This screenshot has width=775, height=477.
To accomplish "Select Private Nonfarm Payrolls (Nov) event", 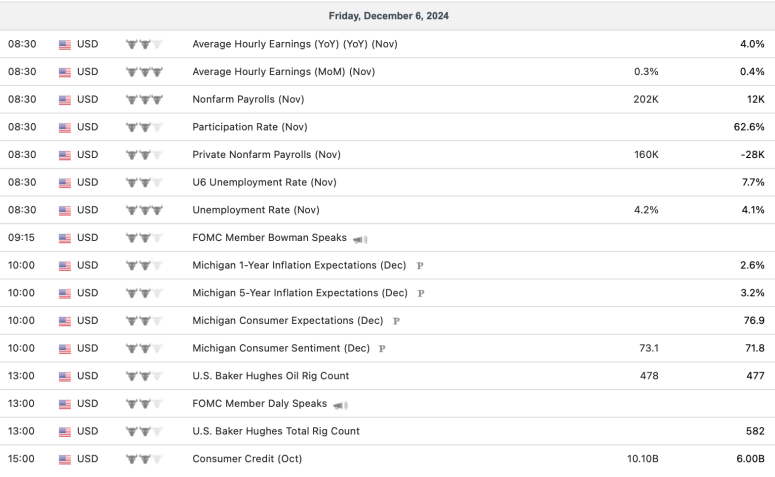I will (266, 155).
